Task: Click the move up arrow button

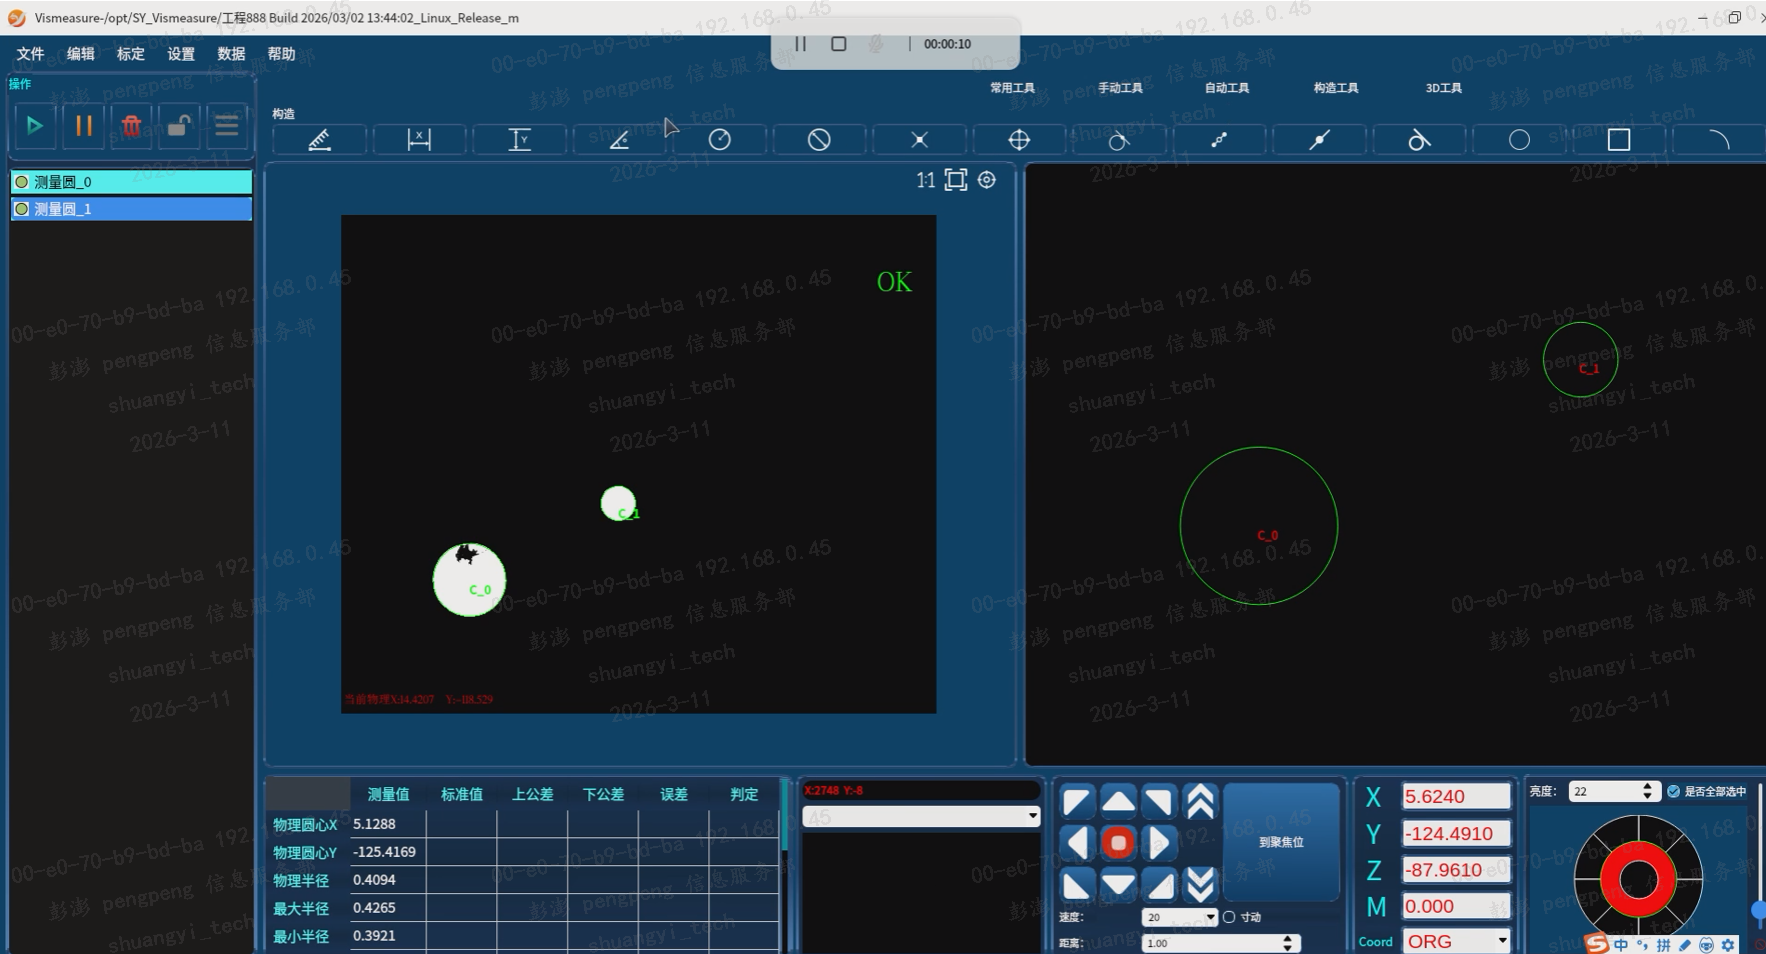Action: [1118, 801]
